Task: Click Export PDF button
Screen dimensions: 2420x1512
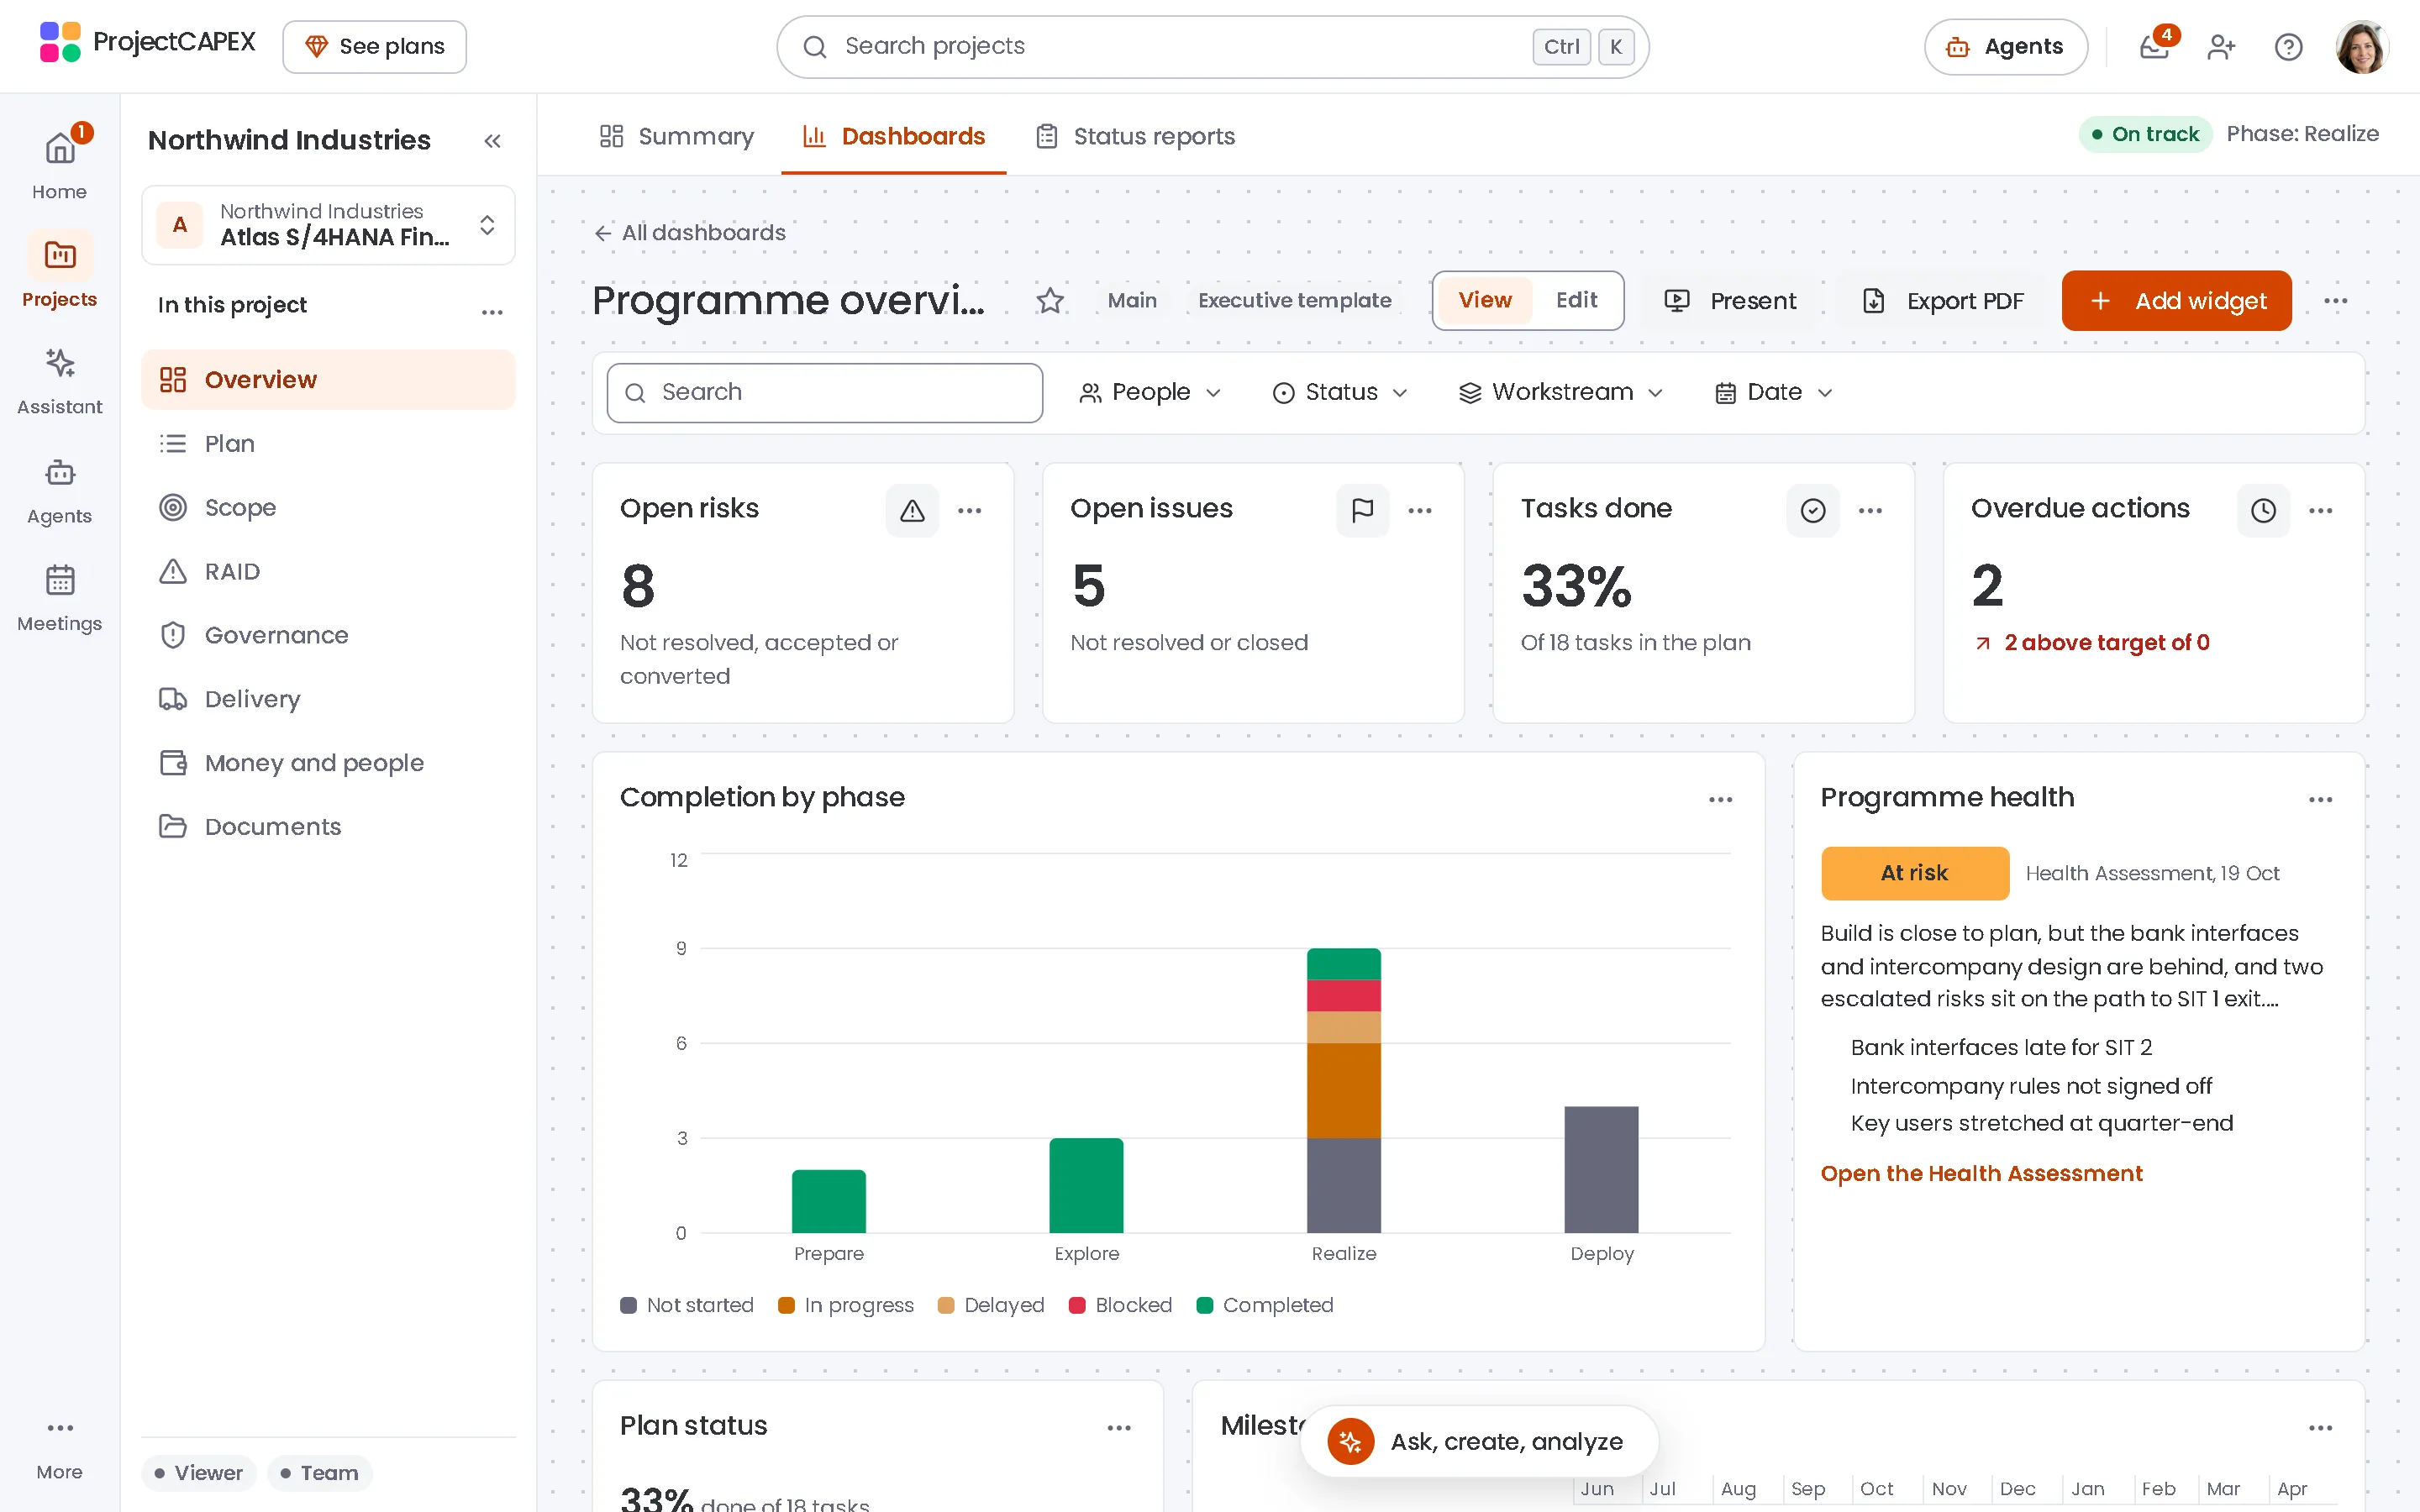Action: click(1943, 301)
